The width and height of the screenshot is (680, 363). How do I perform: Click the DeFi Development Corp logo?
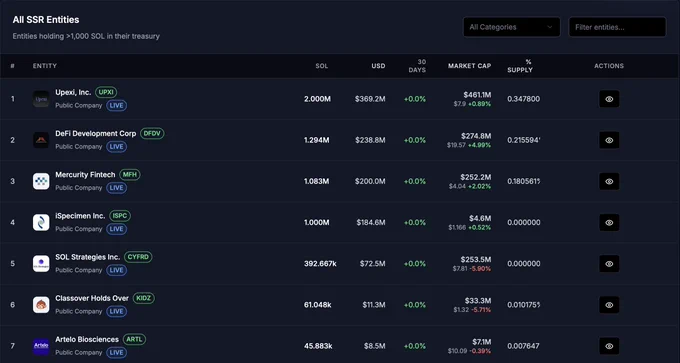tap(41, 140)
